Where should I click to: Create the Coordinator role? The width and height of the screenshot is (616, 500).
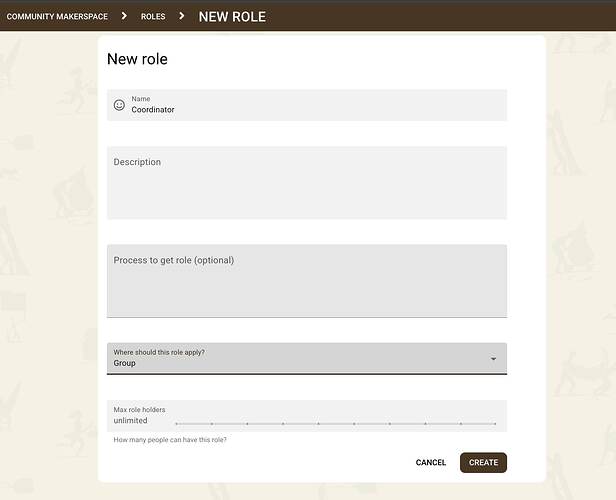pos(483,463)
